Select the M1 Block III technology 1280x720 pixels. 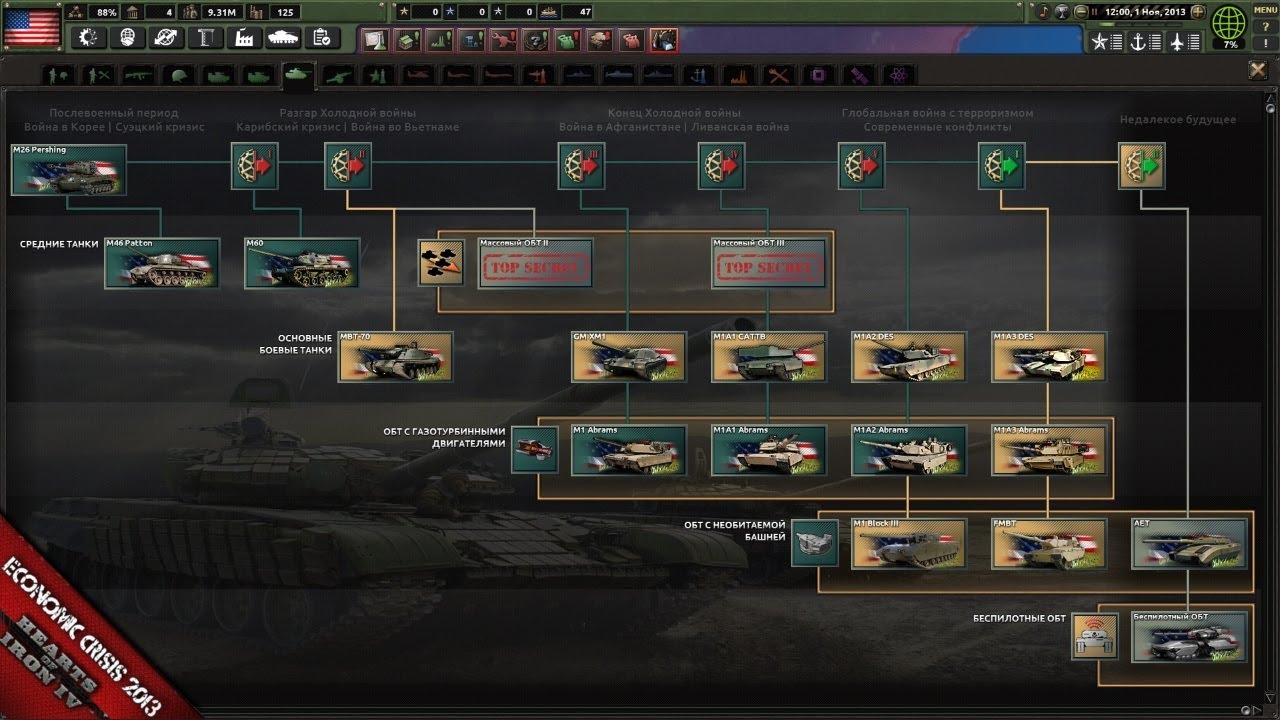coord(909,544)
